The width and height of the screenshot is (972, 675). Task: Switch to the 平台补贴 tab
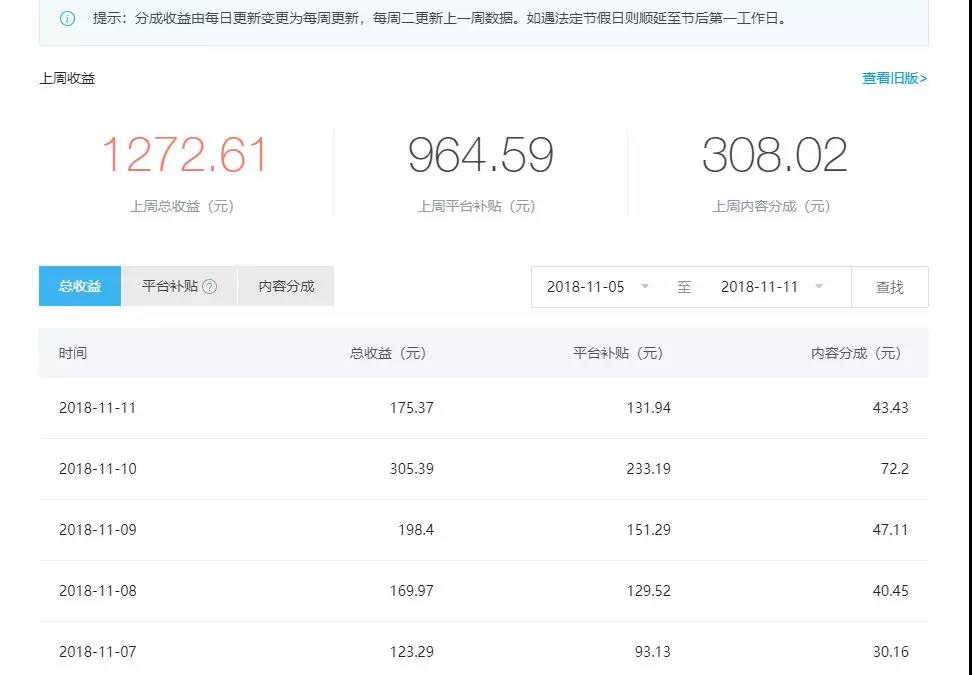click(x=170, y=286)
